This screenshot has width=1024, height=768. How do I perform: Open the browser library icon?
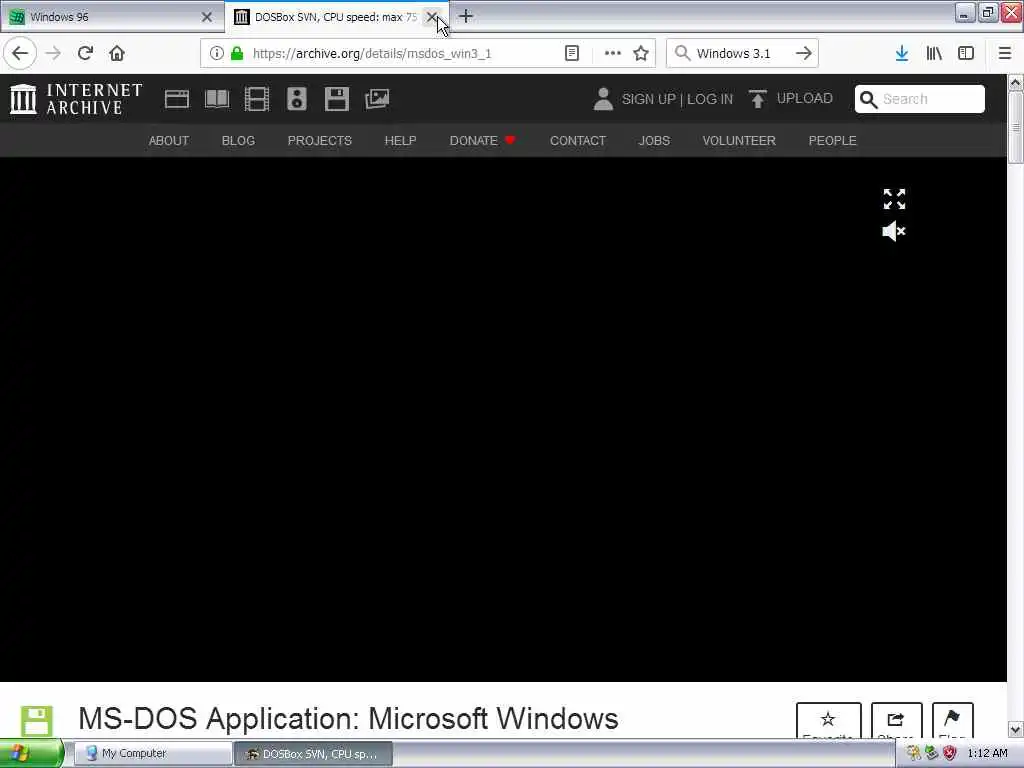934,54
